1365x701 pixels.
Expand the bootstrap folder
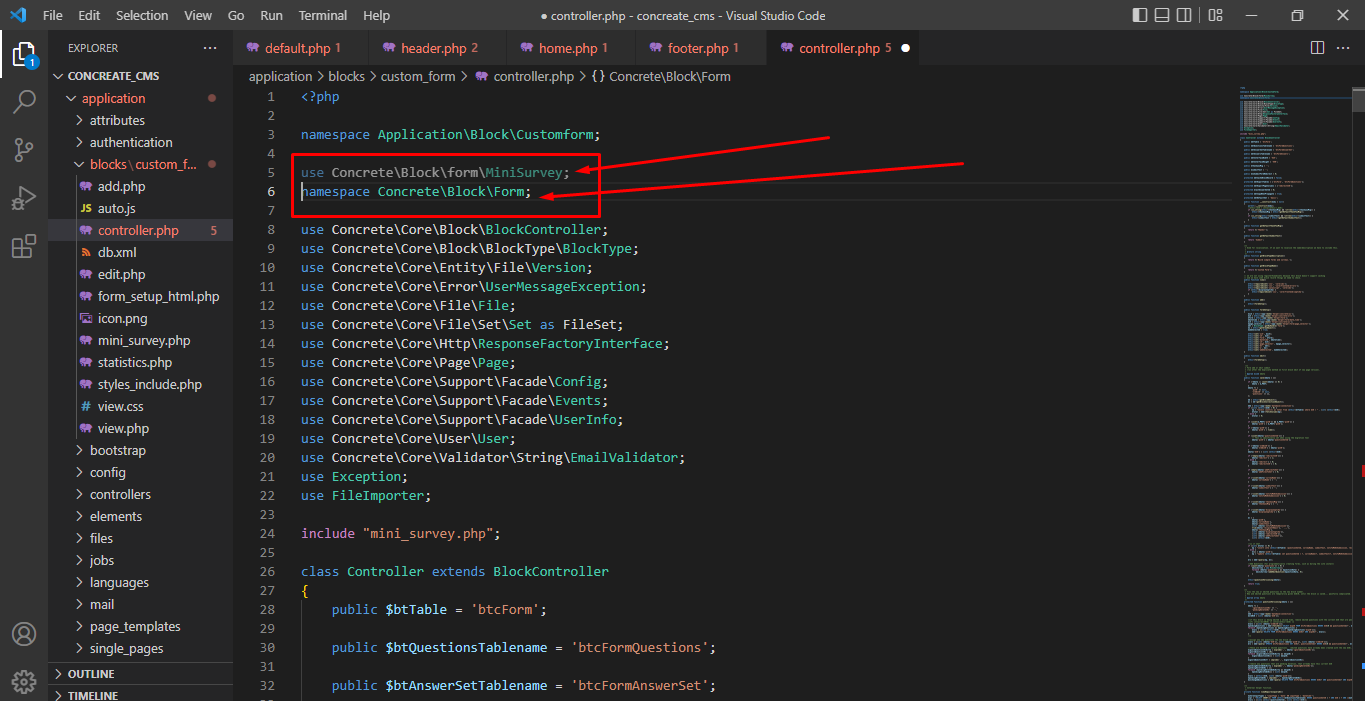tap(141, 450)
